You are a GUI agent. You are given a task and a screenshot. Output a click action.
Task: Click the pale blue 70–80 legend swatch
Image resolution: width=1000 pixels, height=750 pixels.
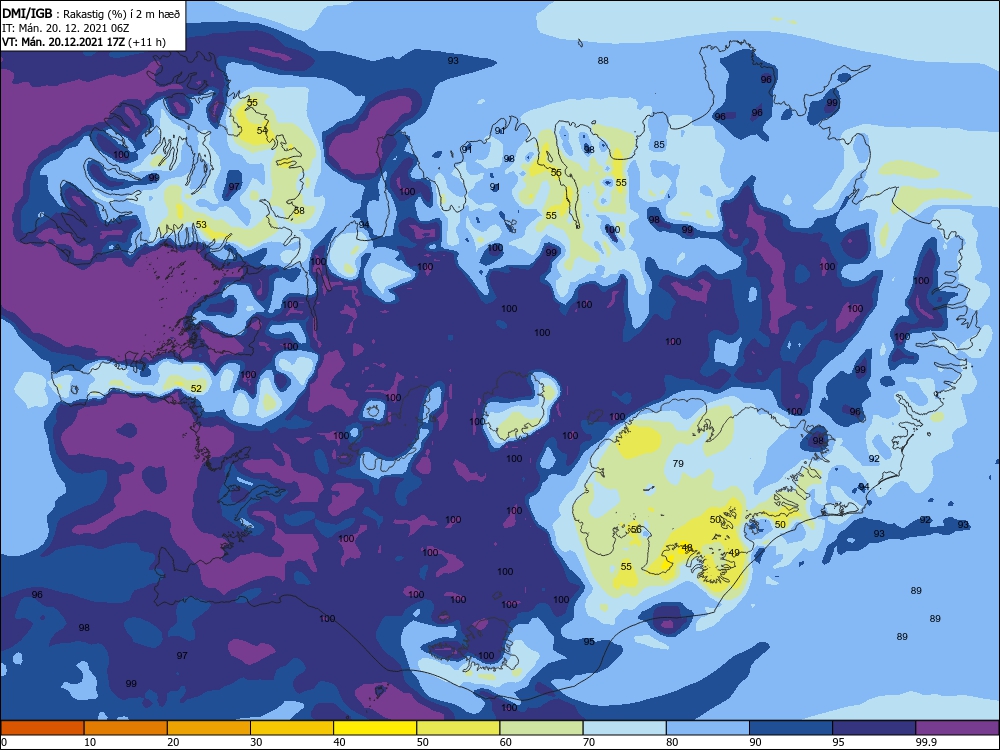pos(624,728)
